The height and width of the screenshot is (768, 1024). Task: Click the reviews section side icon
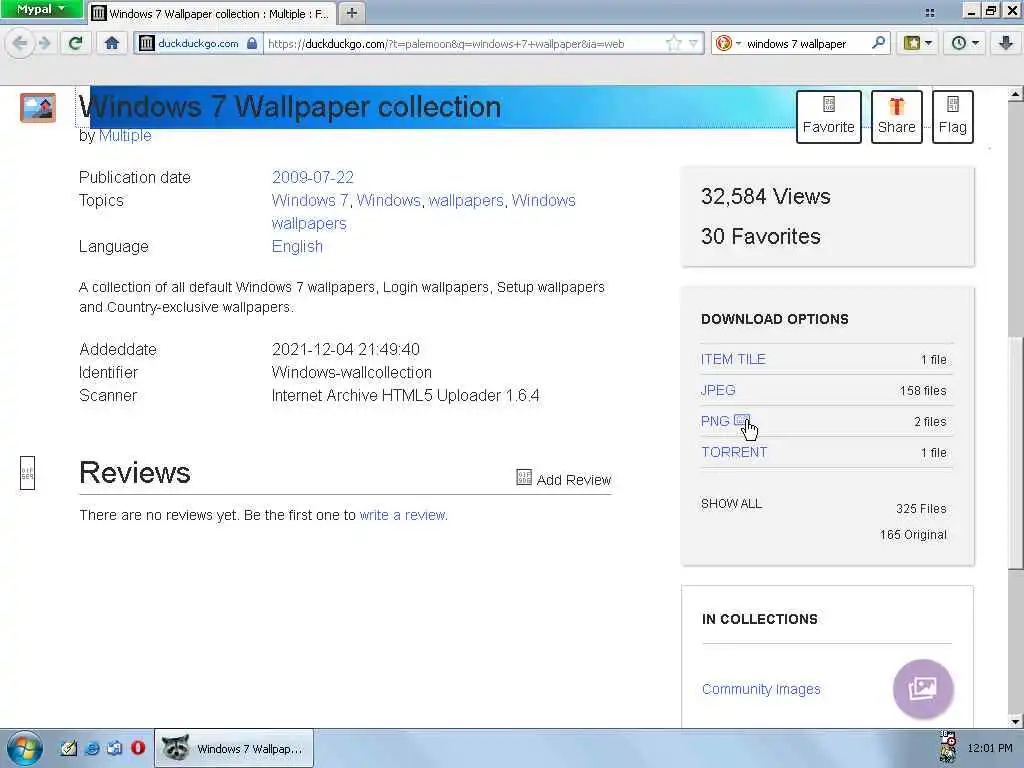(27, 473)
